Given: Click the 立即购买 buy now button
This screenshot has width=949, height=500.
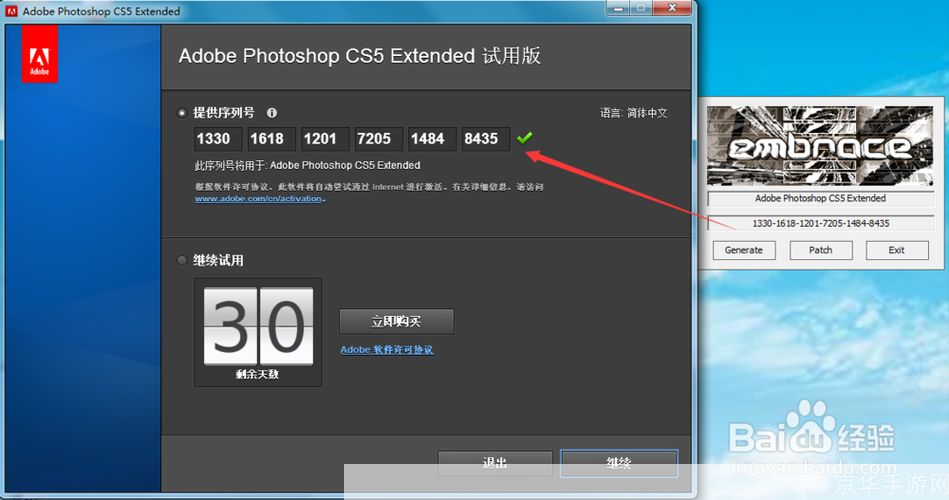Looking at the screenshot, I should [396, 321].
